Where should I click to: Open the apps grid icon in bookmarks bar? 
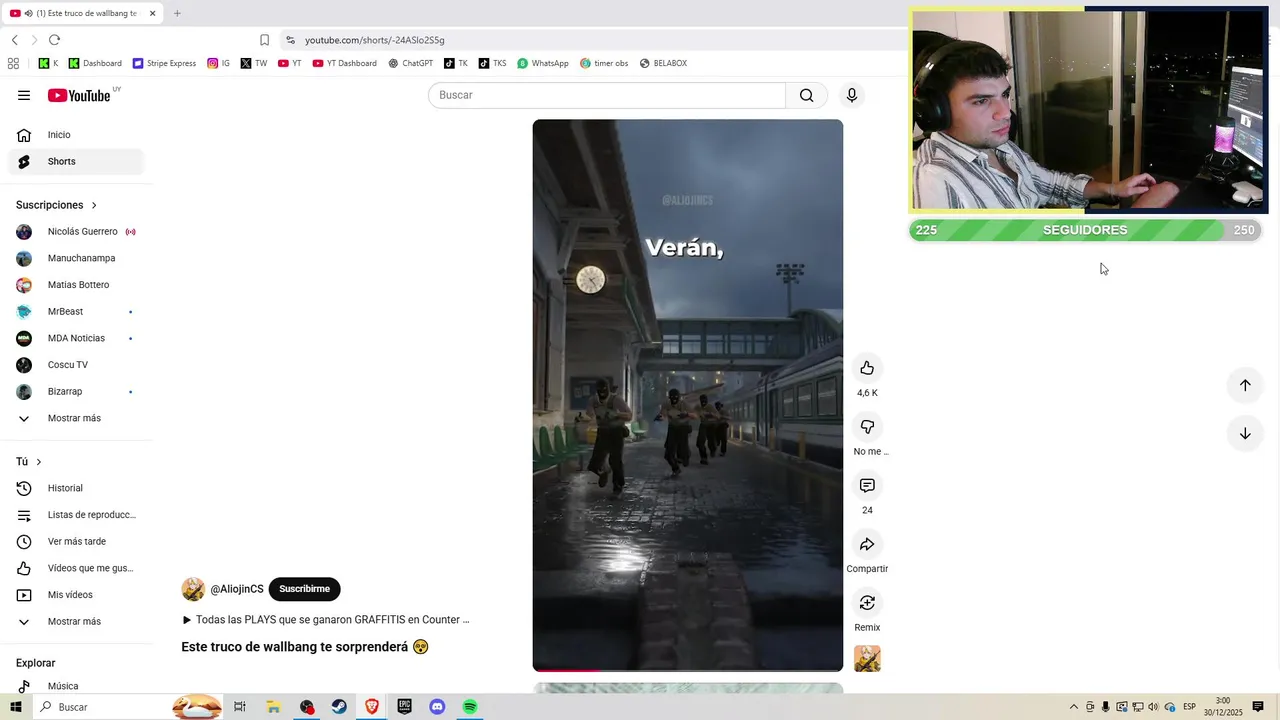tap(13, 63)
